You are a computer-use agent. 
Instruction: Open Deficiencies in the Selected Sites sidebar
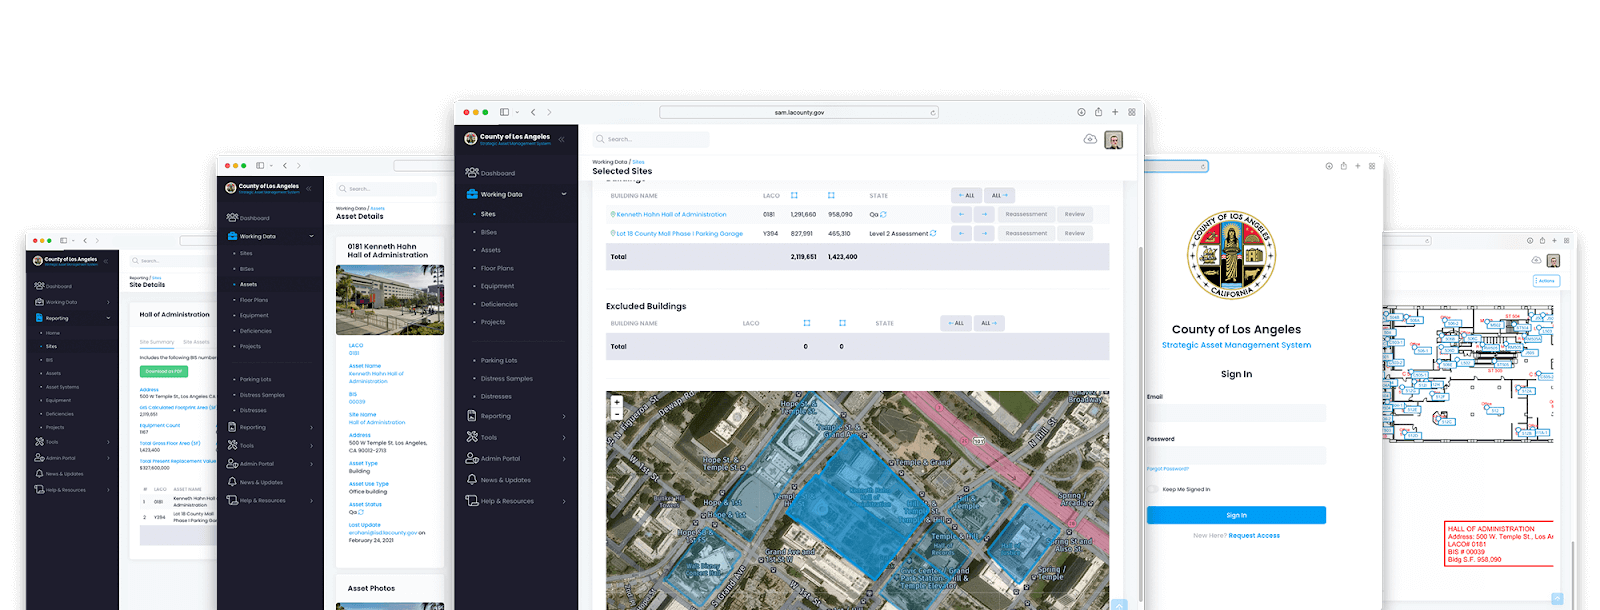point(499,304)
